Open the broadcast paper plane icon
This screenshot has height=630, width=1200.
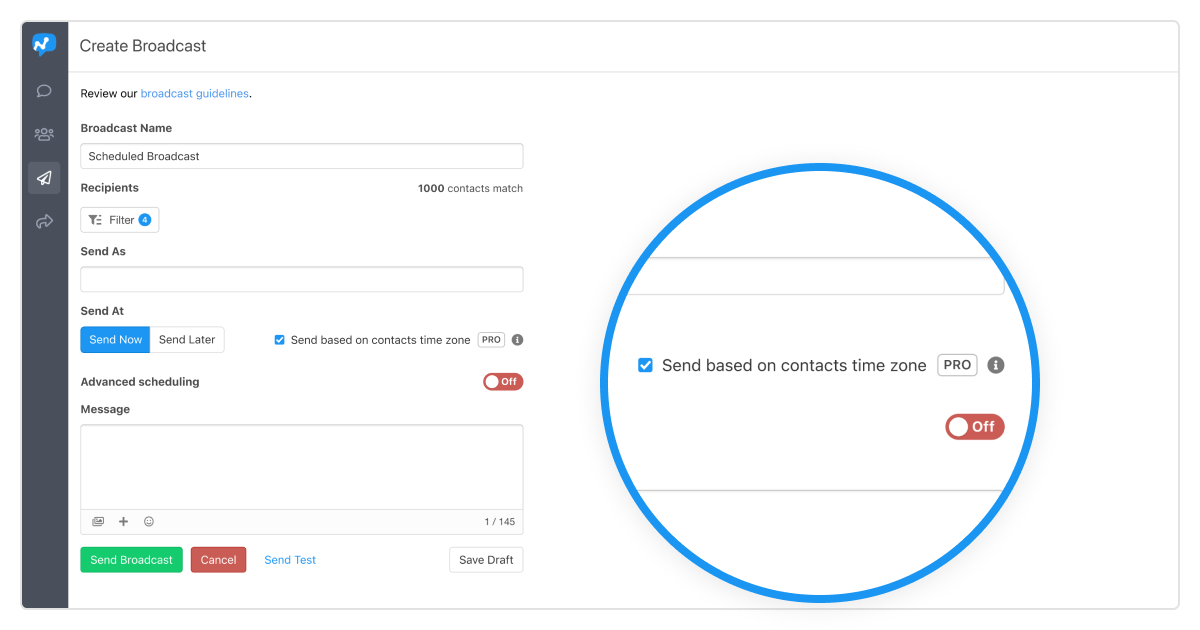pyautogui.click(x=44, y=178)
